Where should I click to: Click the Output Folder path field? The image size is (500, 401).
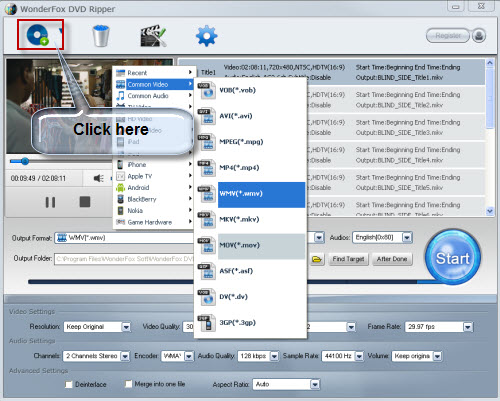124,259
